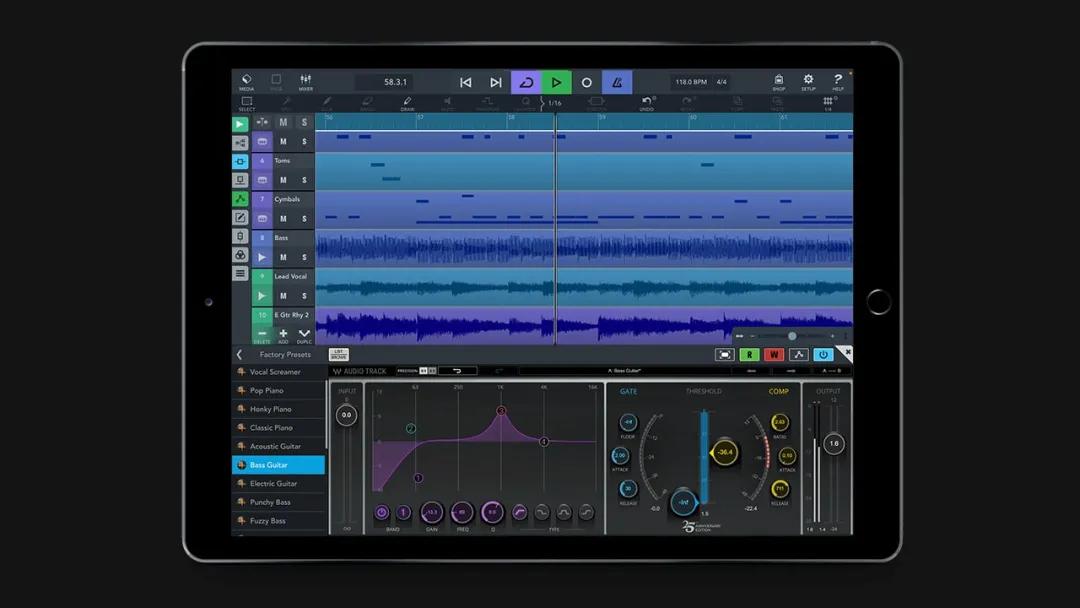Jump to next locator

pyautogui.click(x=496, y=83)
